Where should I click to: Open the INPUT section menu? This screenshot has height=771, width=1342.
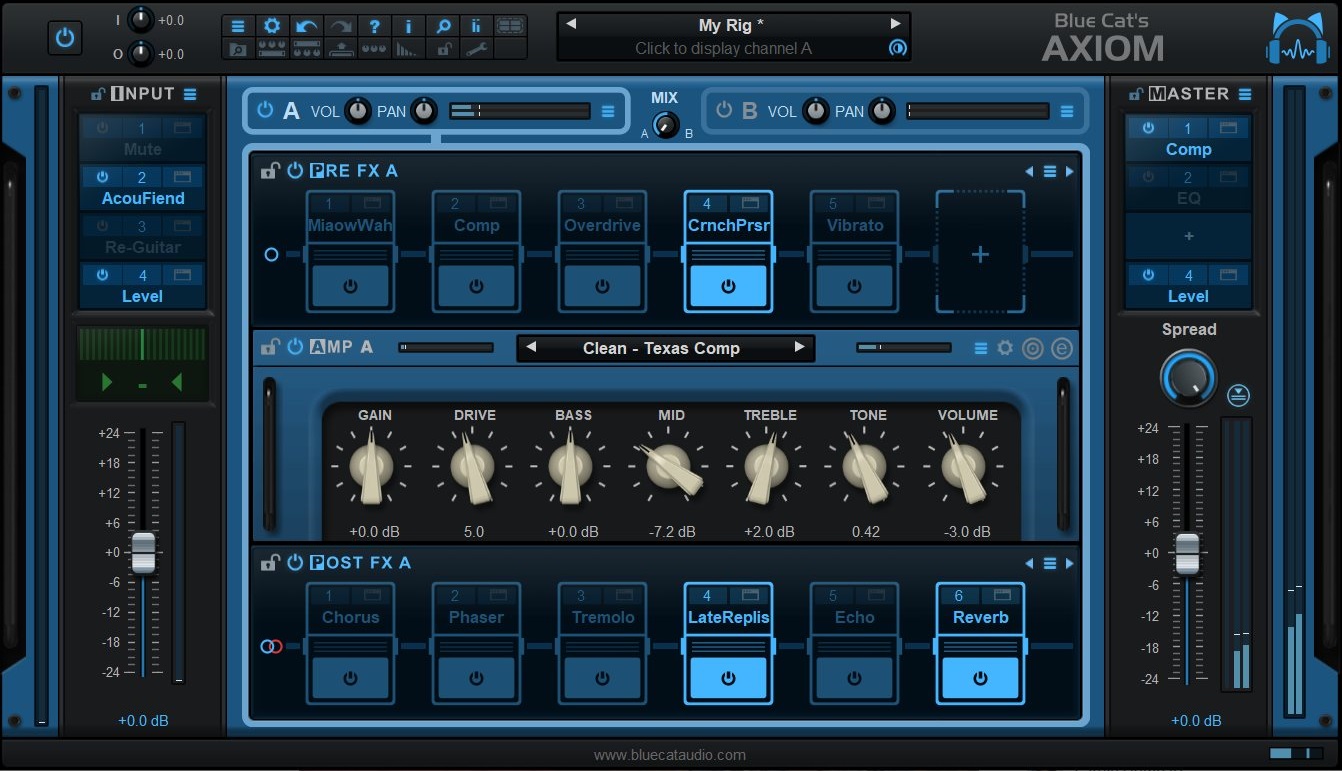pos(190,94)
